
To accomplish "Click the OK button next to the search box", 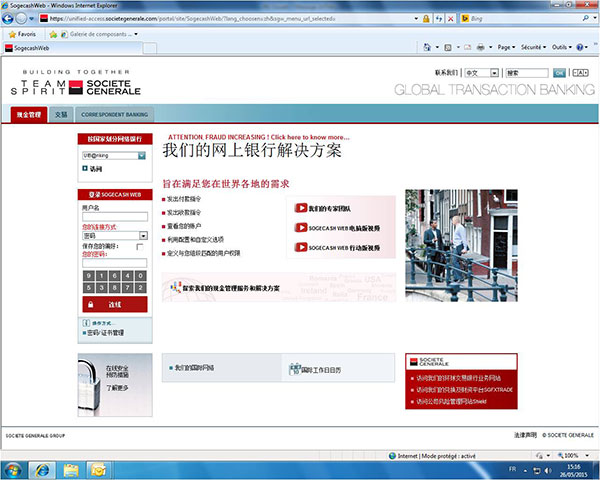I will [x=559, y=73].
